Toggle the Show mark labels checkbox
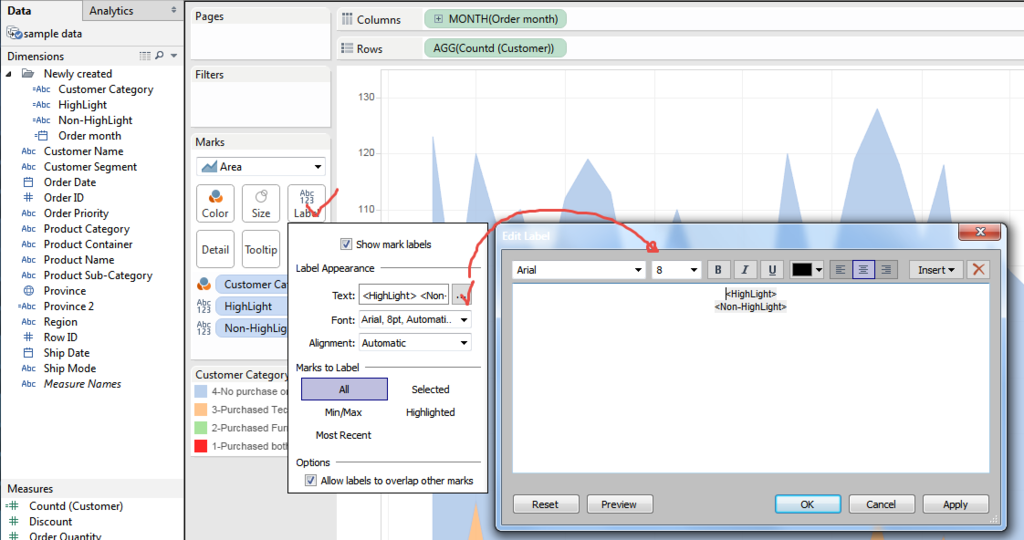 coord(346,244)
